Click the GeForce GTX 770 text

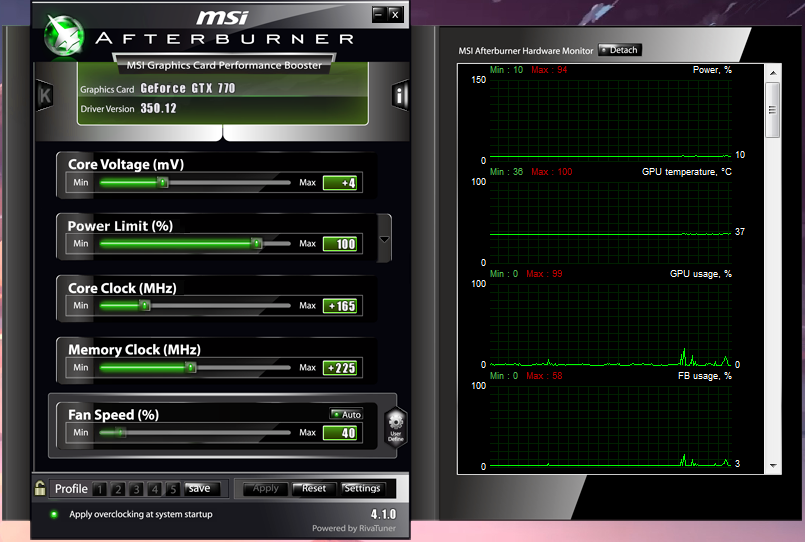point(187,88)
